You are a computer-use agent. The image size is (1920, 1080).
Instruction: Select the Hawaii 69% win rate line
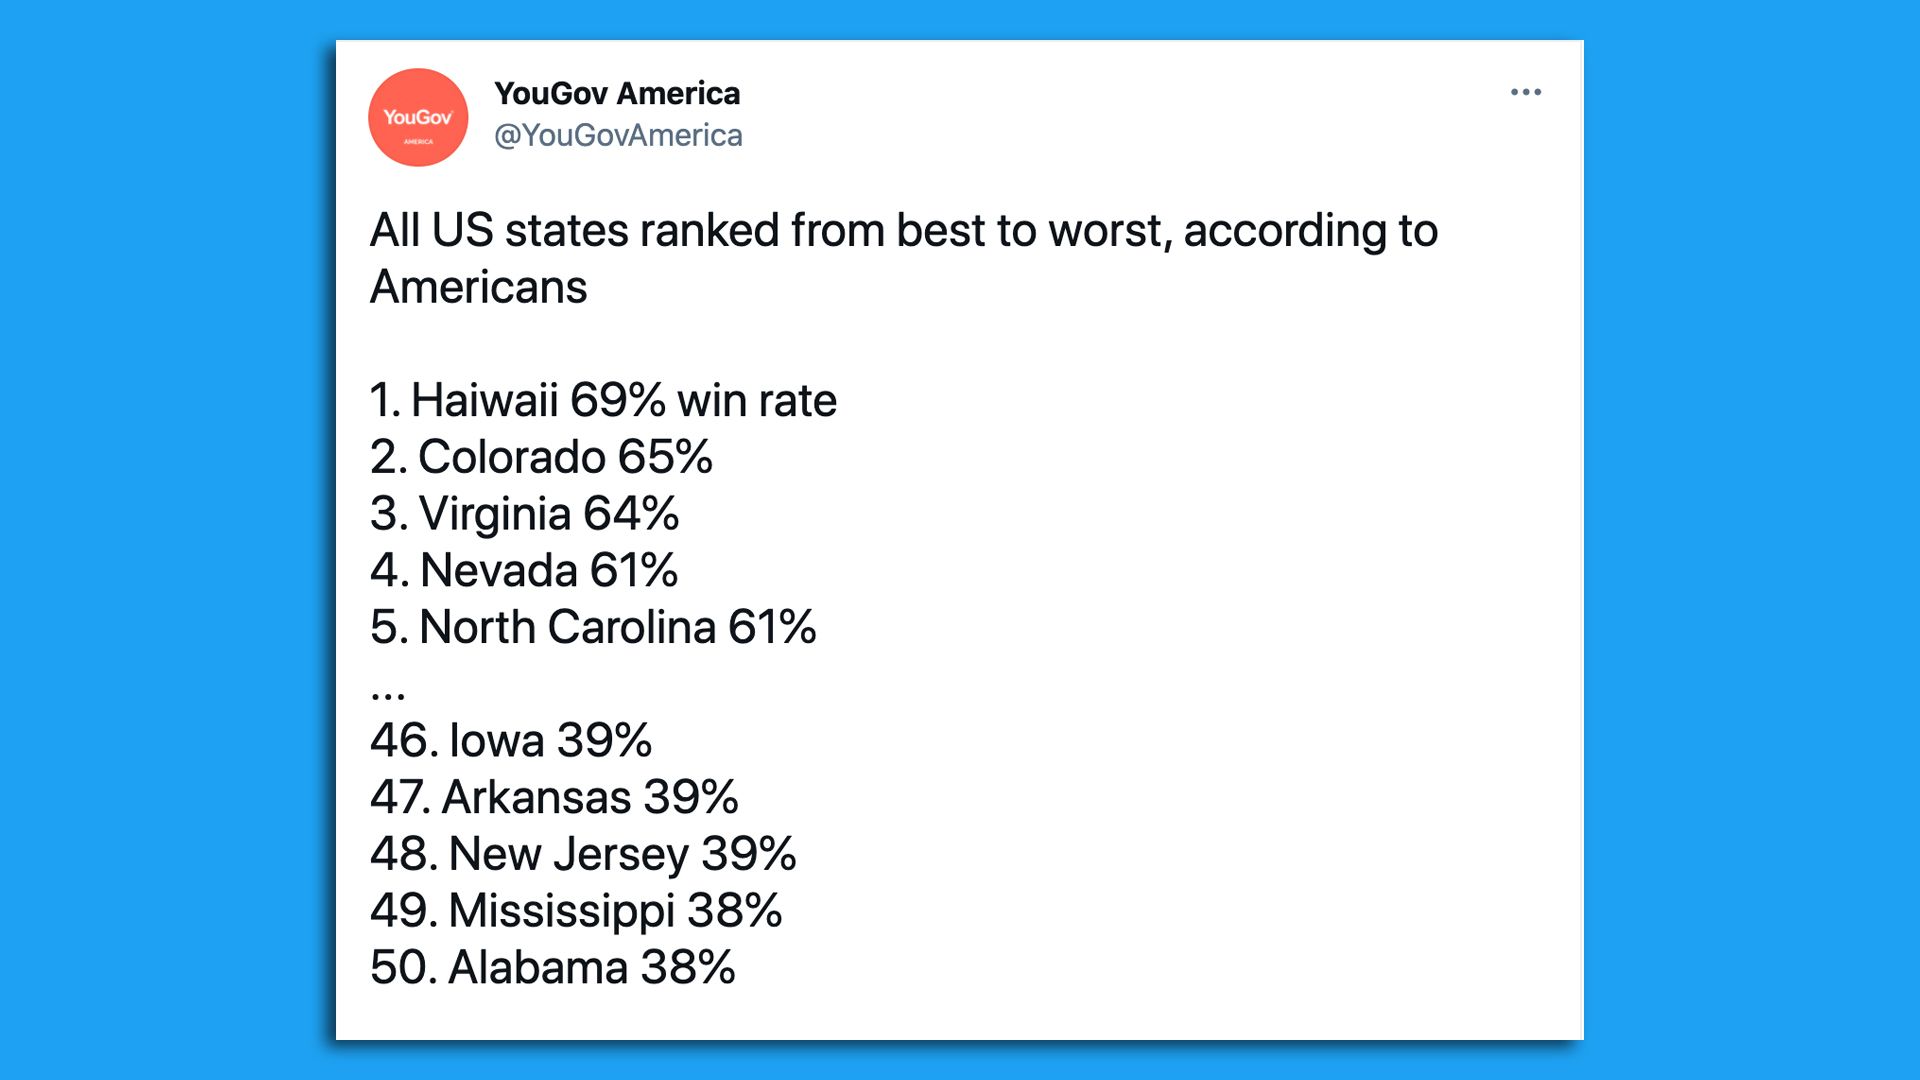point(604,399)
